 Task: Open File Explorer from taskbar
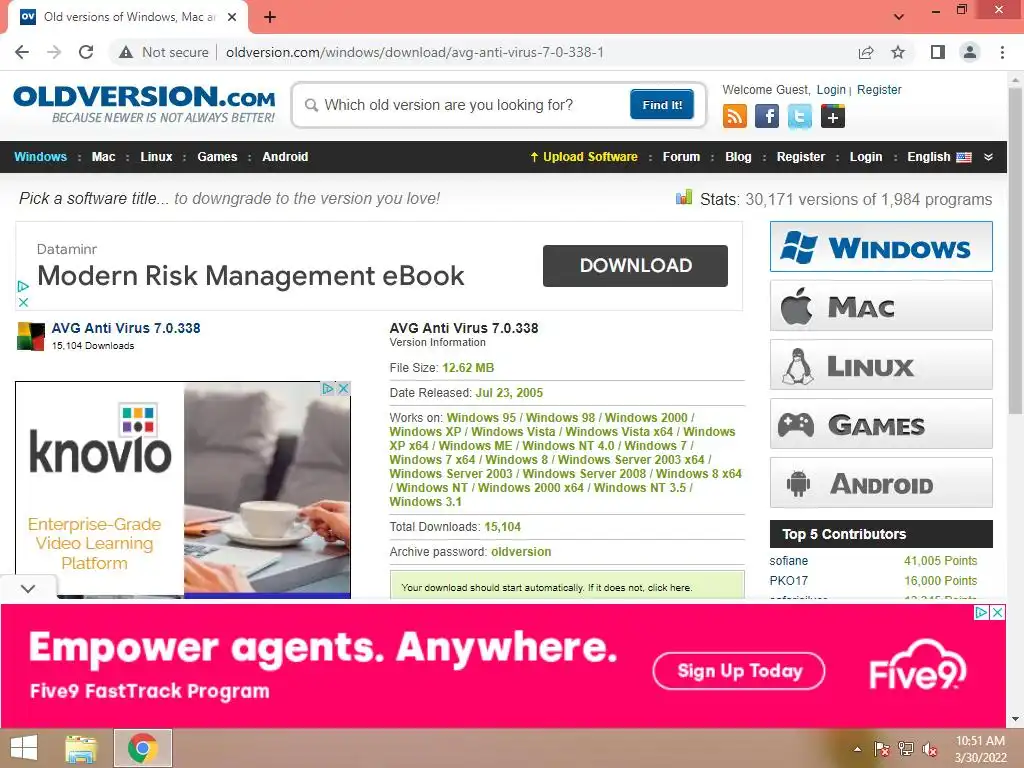tap(81, 748)
